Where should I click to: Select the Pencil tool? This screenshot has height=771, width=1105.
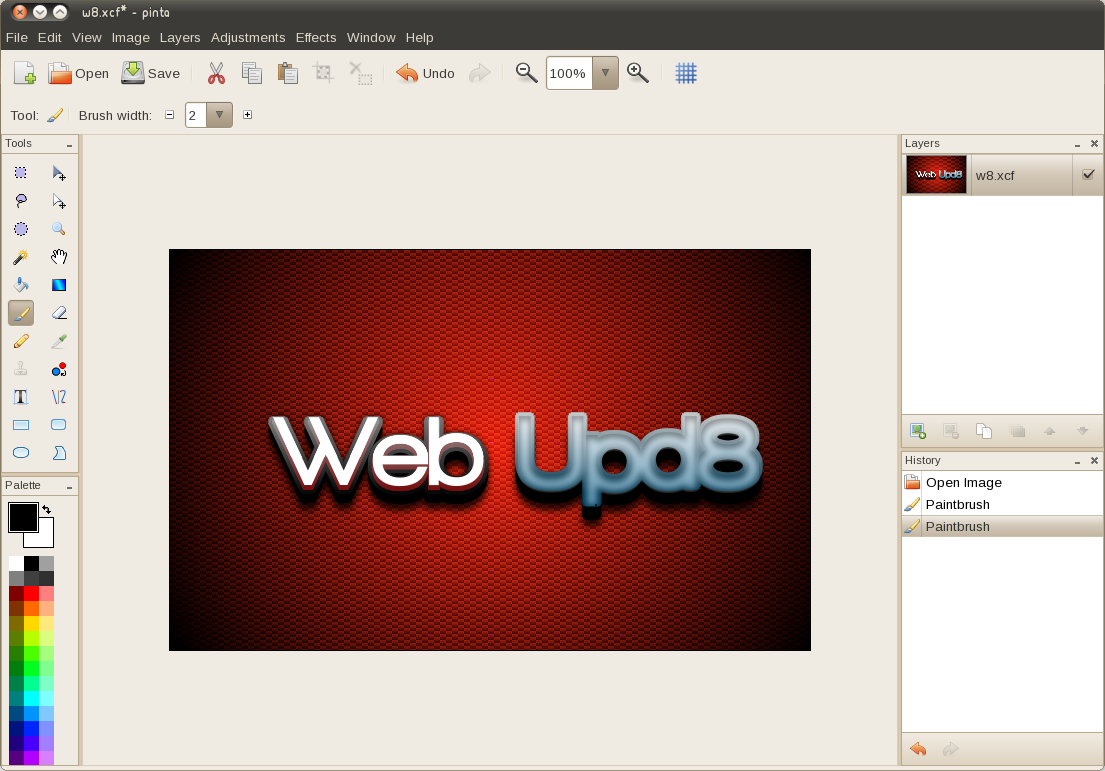point(21,341)
